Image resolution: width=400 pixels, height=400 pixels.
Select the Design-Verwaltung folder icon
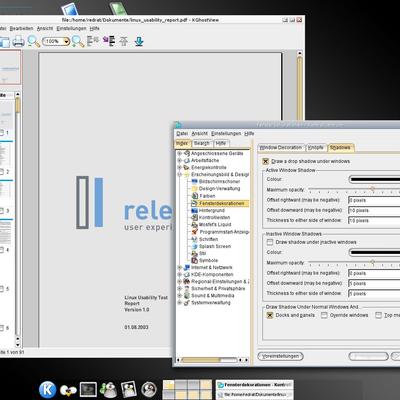pos(195,189)
